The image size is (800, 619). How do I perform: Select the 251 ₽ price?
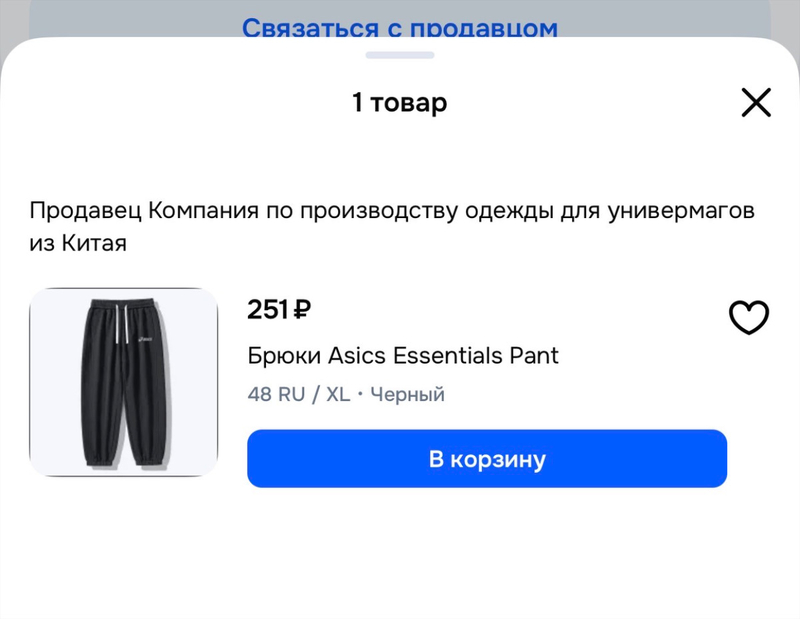coord(279,309)
